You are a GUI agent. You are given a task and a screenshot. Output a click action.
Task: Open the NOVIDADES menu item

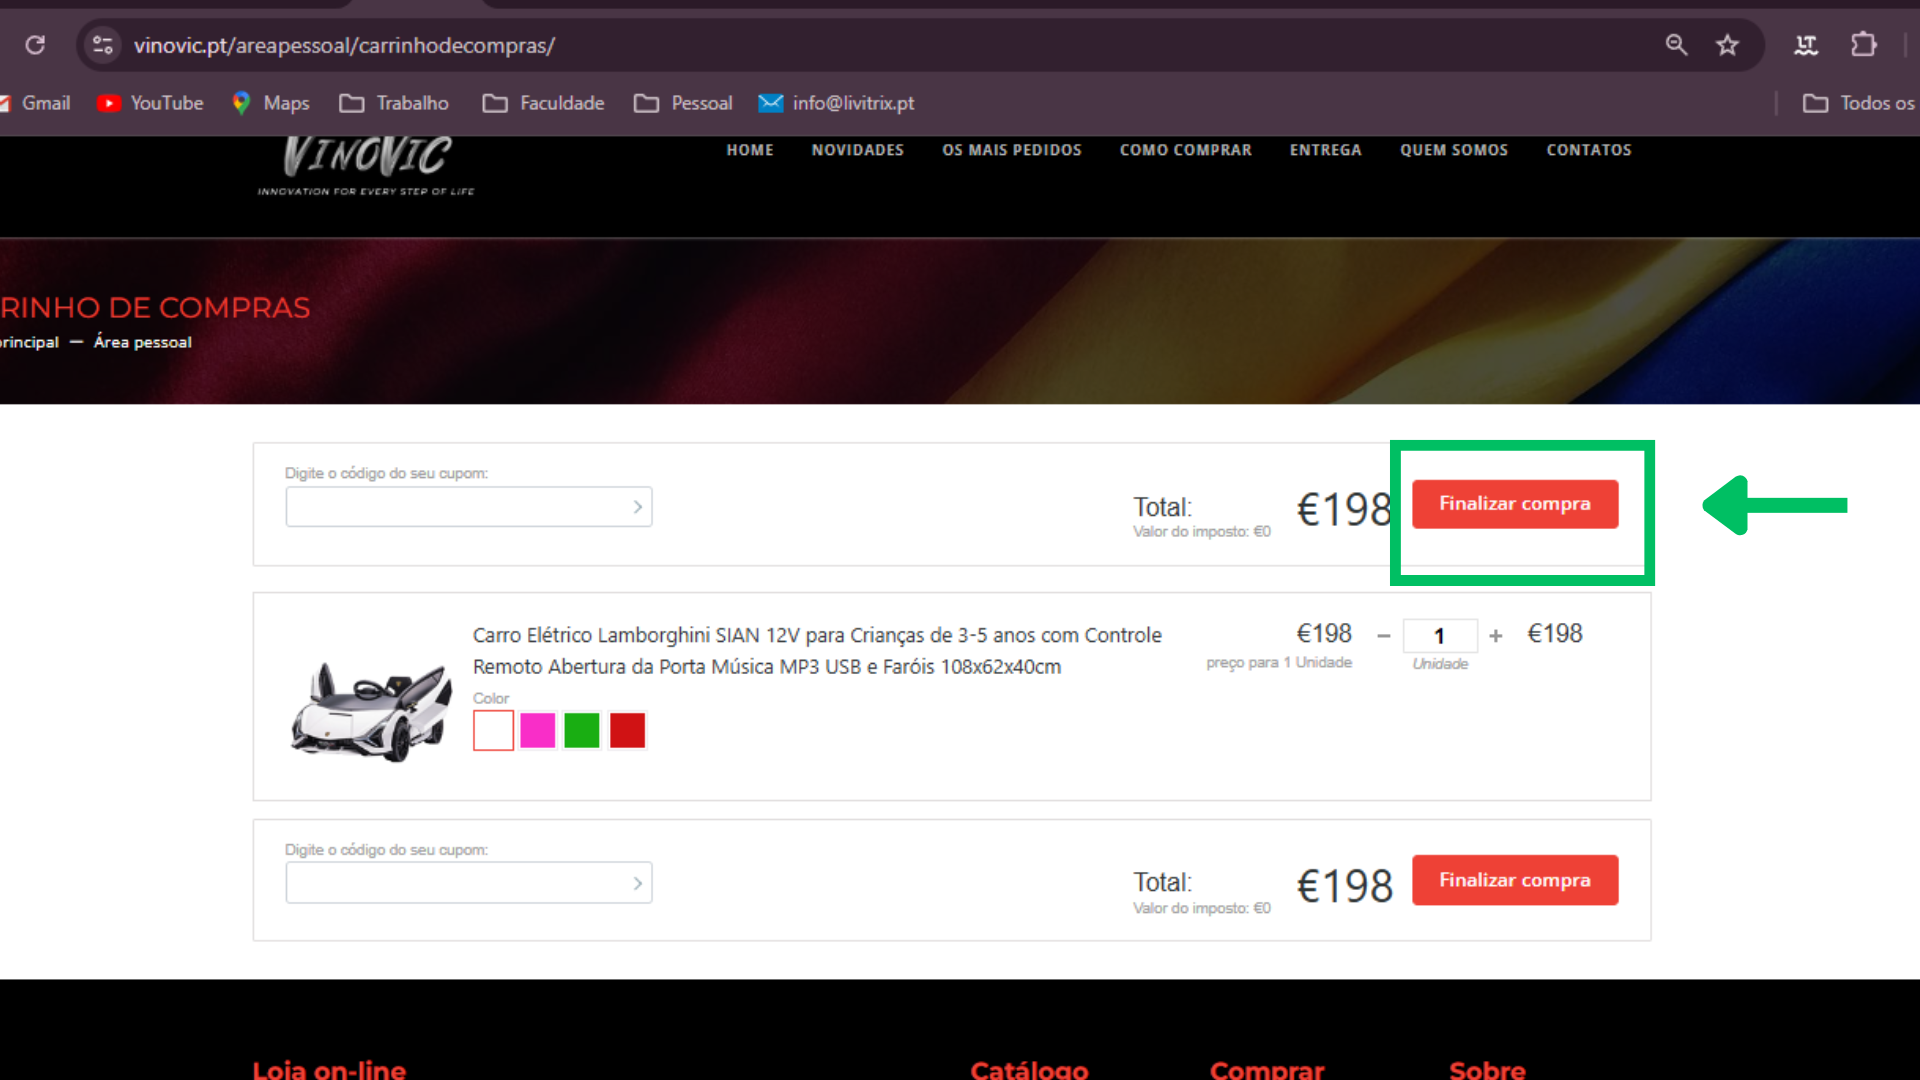[857, 150]
